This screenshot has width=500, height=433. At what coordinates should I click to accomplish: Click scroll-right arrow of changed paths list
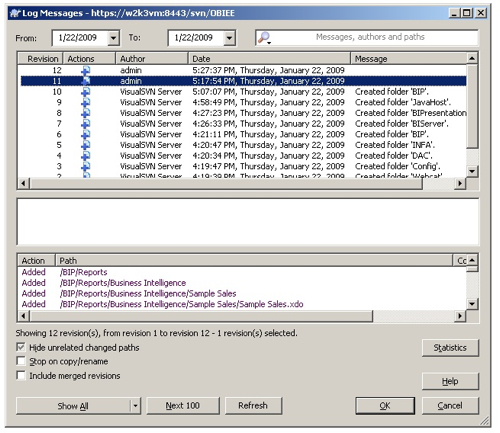coord(460,316)
